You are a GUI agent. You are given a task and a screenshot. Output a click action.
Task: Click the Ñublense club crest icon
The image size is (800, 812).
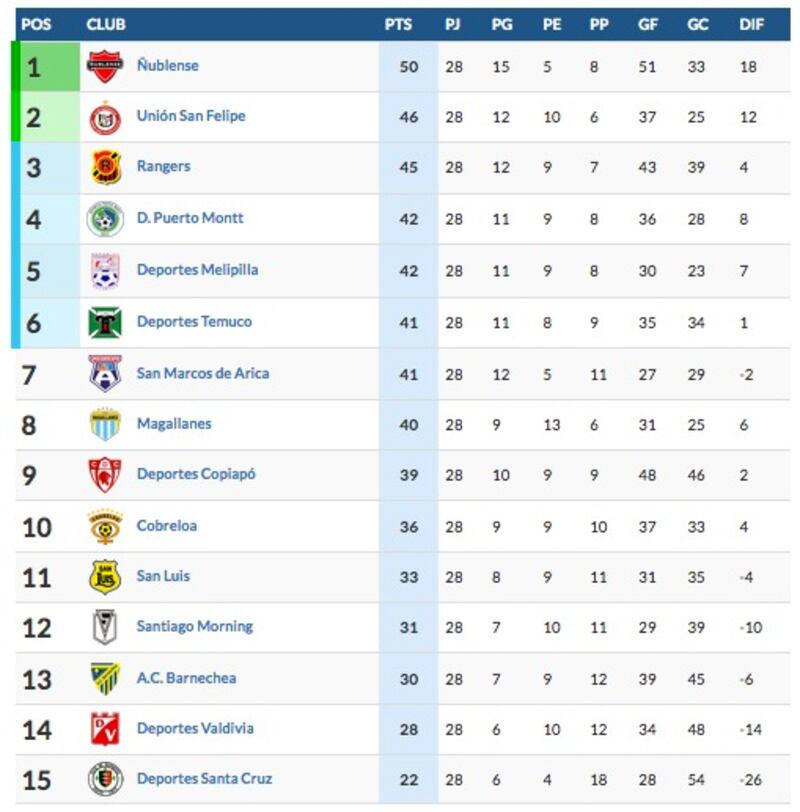click(x=105, y=66)
